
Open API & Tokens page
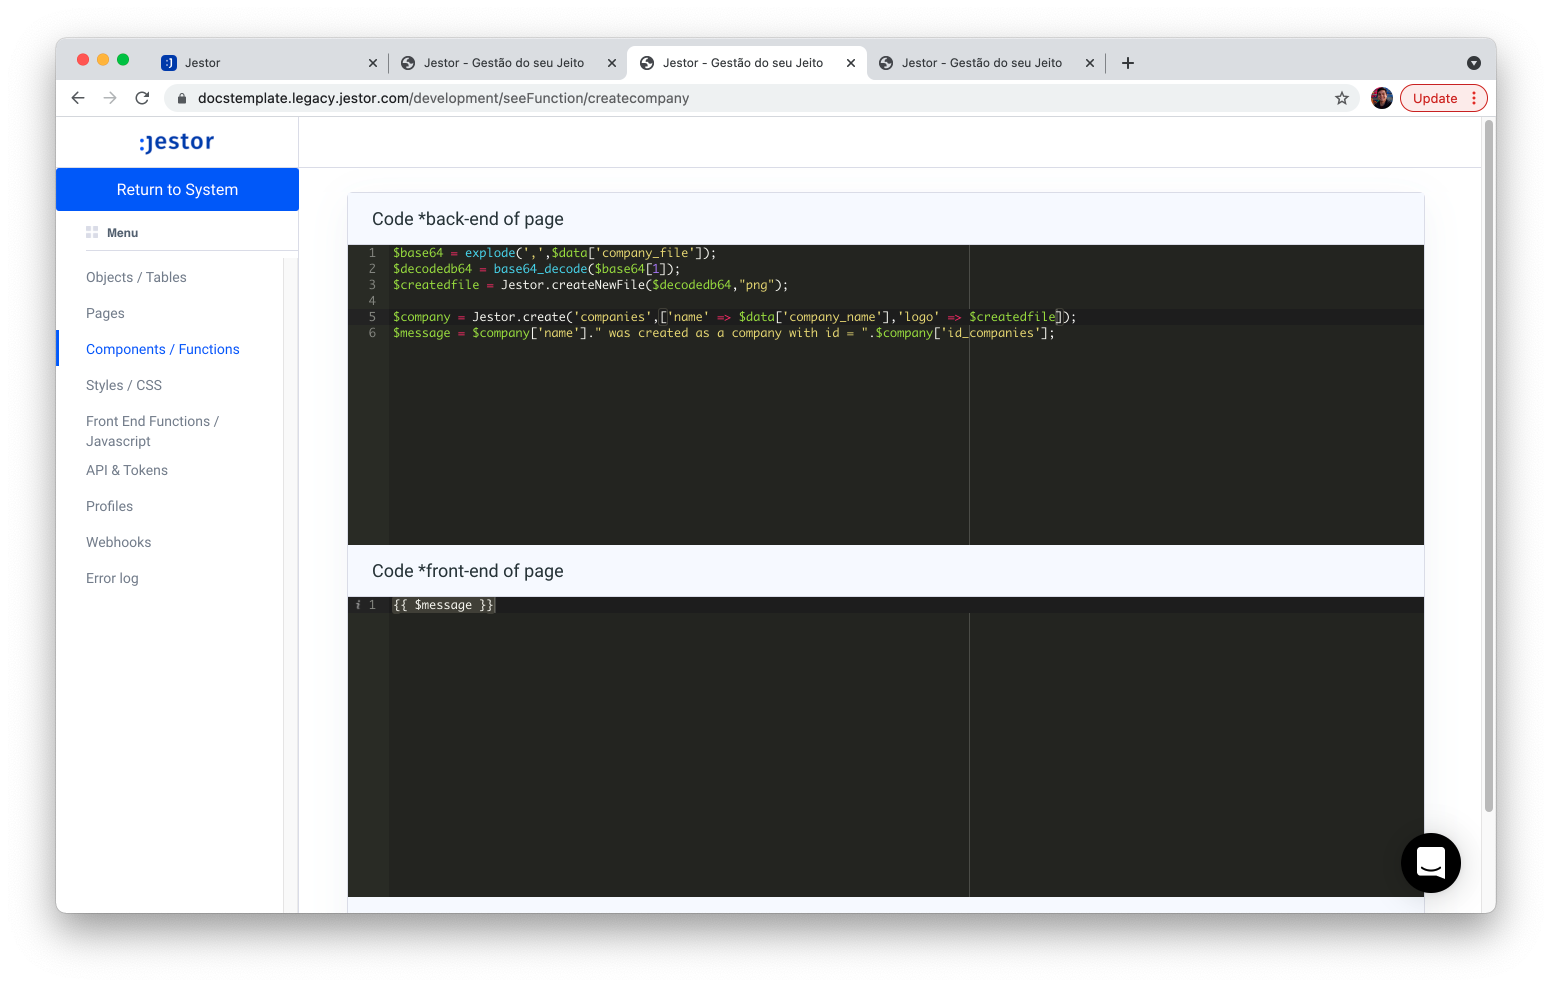pyautogui.click(x=127, y=470)
